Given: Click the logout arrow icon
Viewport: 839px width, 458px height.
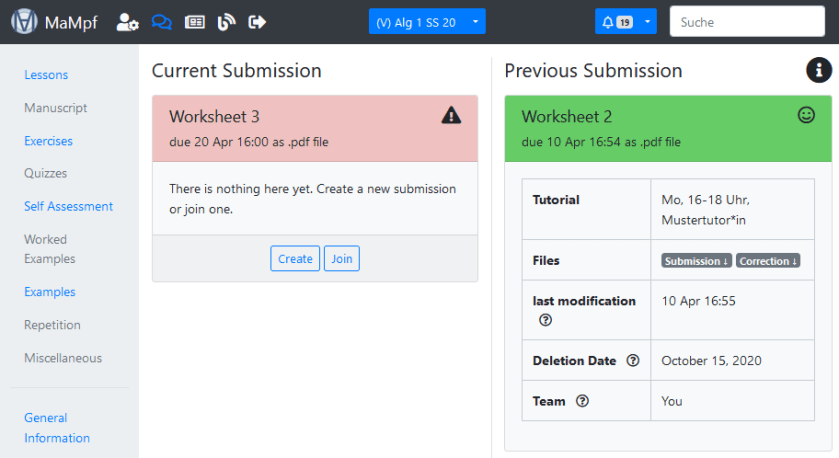Looking at the screenshot, I should coord(257,21).
